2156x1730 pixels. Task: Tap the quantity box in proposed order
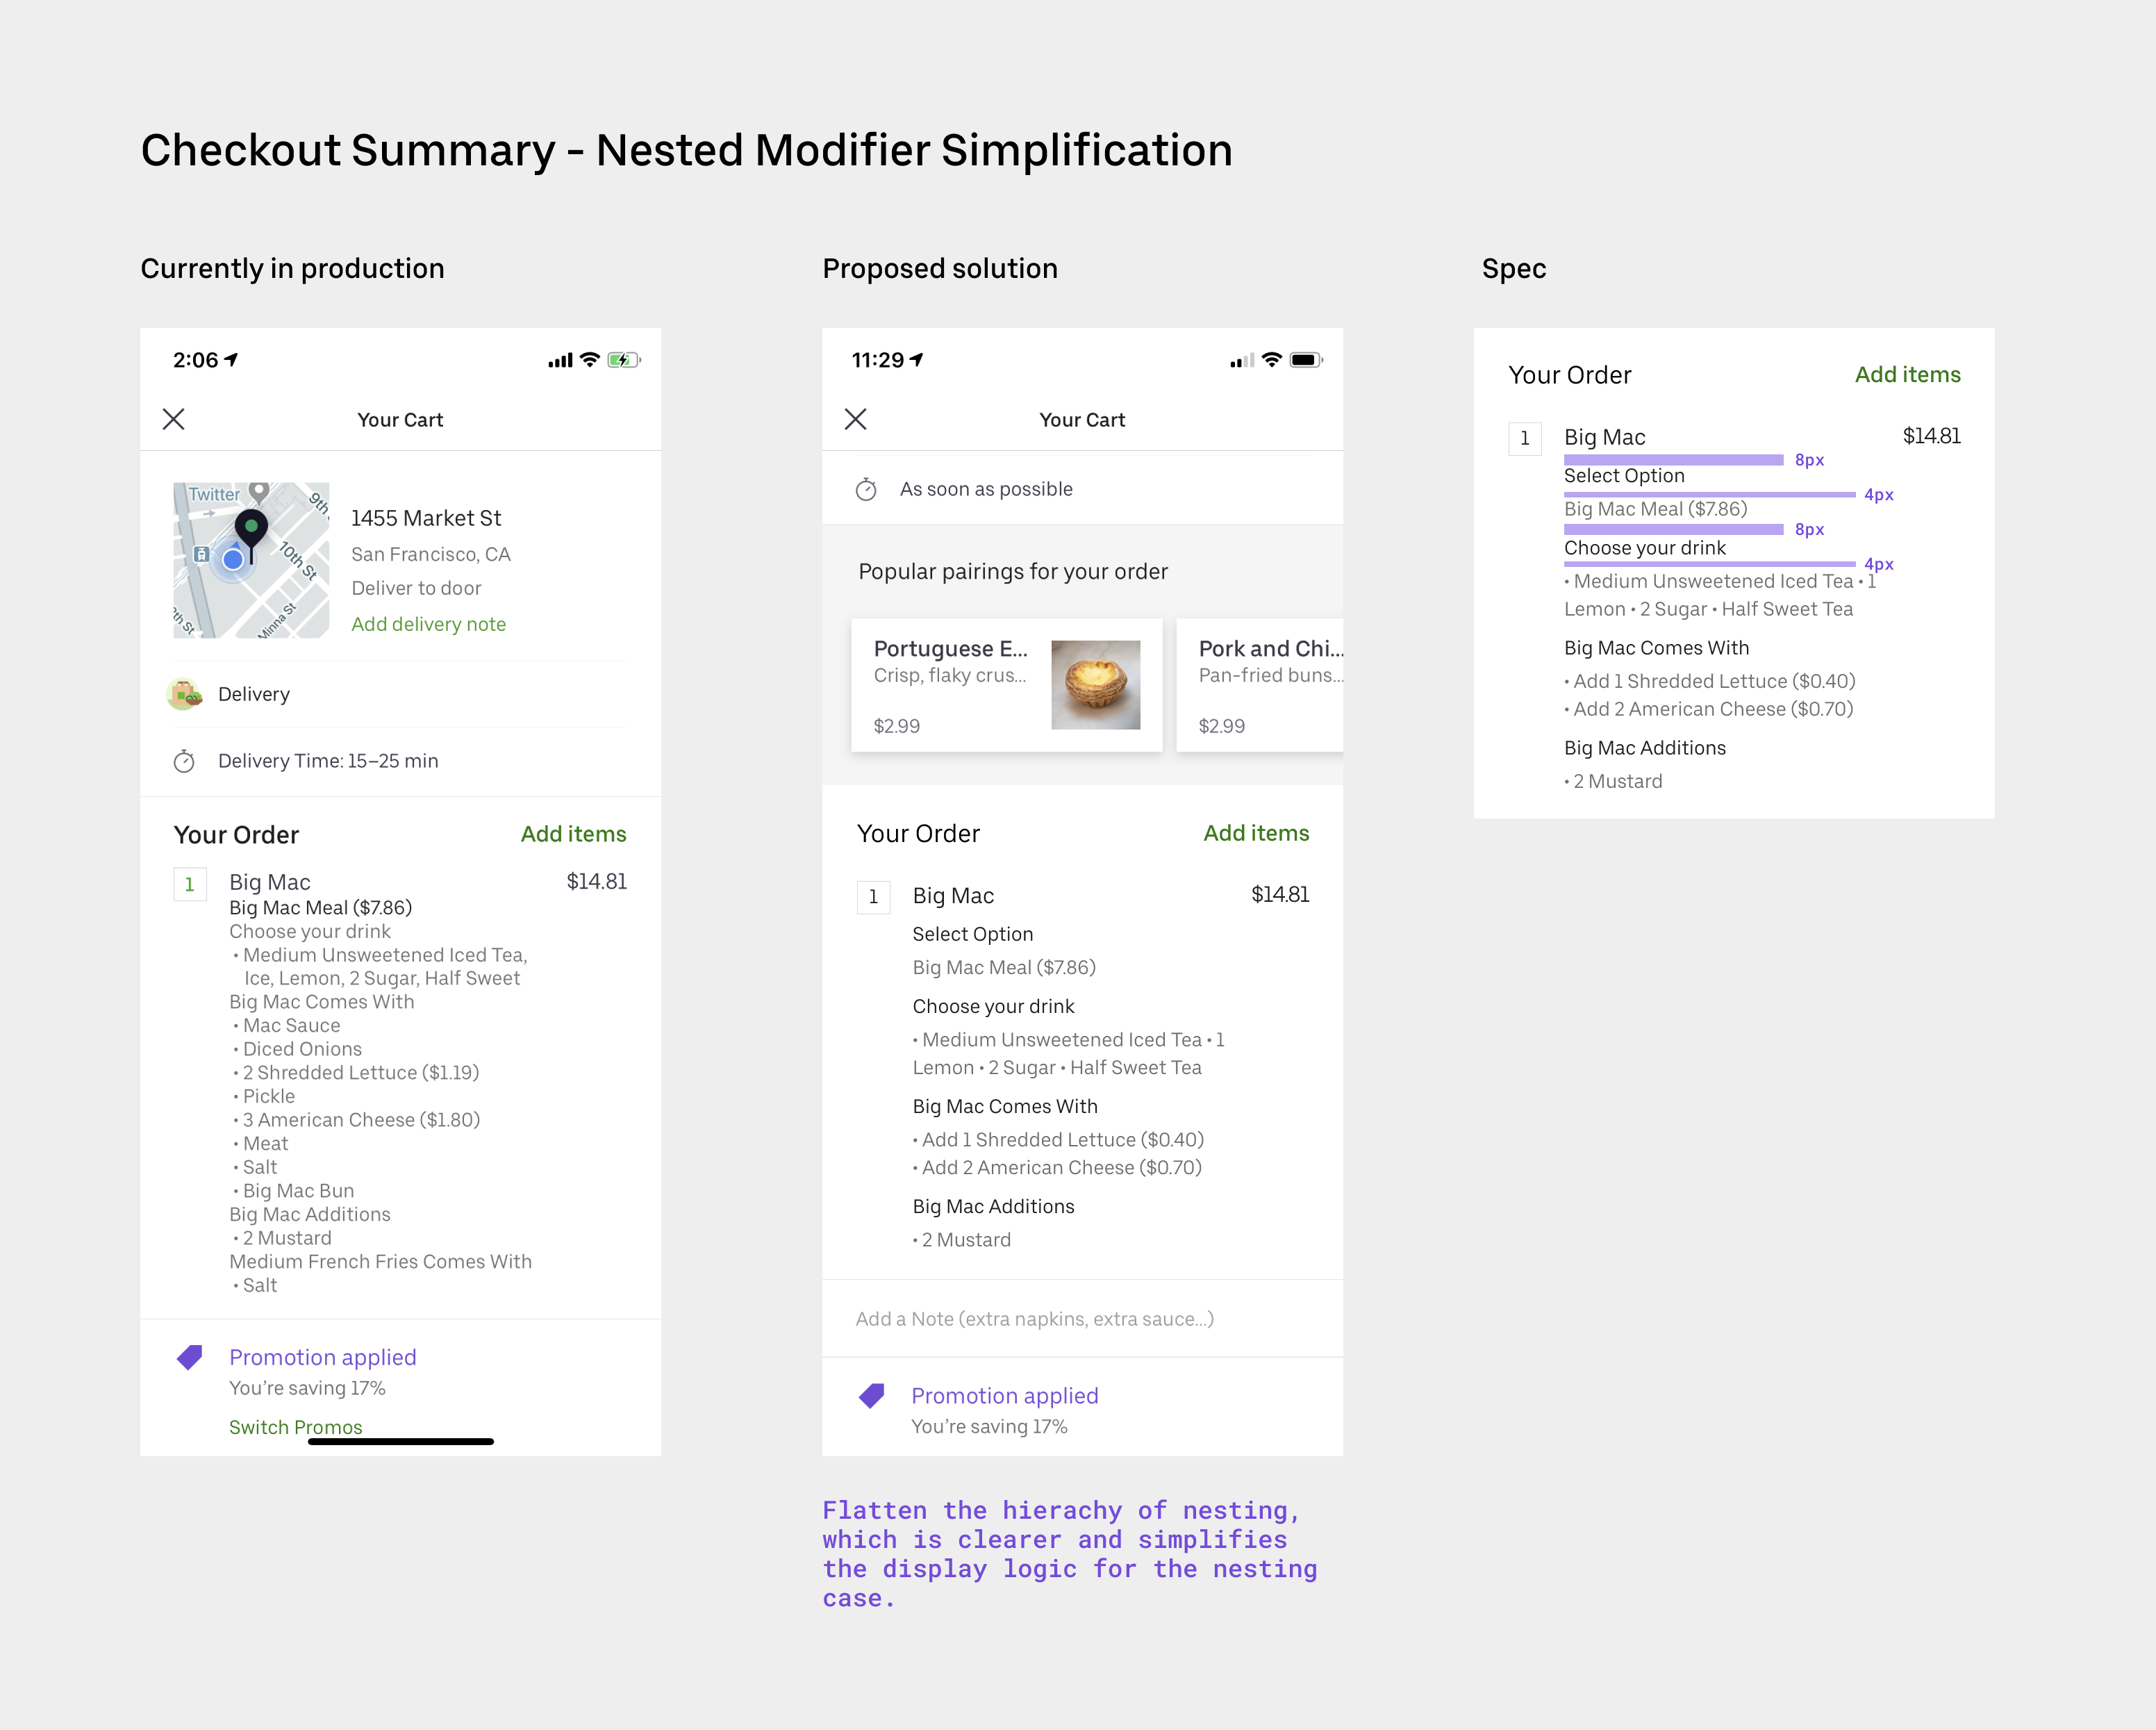873,897
